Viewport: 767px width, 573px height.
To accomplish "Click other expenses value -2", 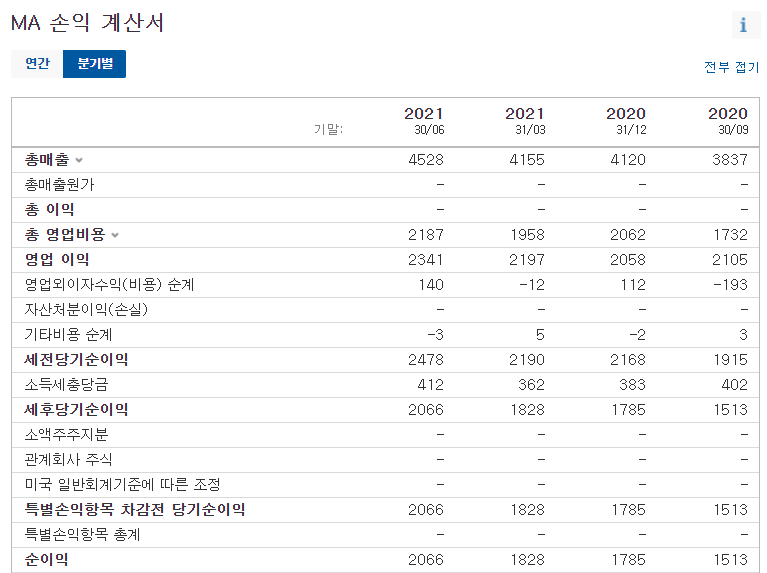I will pos(637,334).
